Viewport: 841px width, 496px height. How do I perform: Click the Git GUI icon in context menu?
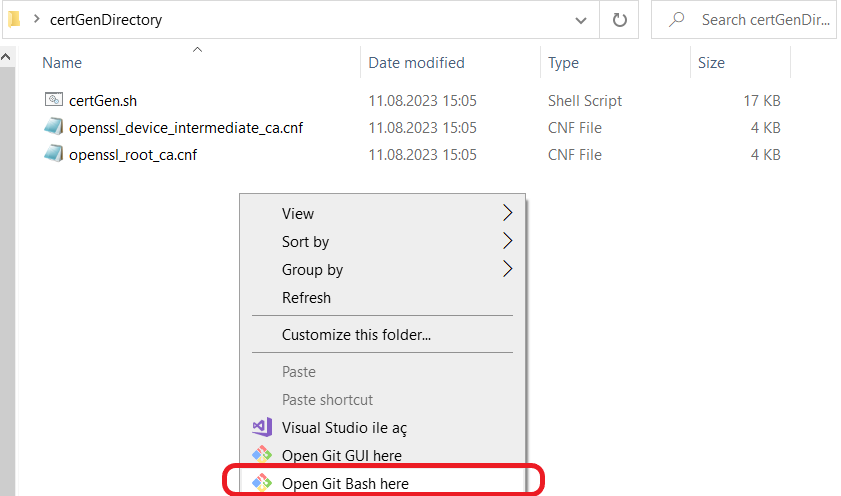pos(262,455)
